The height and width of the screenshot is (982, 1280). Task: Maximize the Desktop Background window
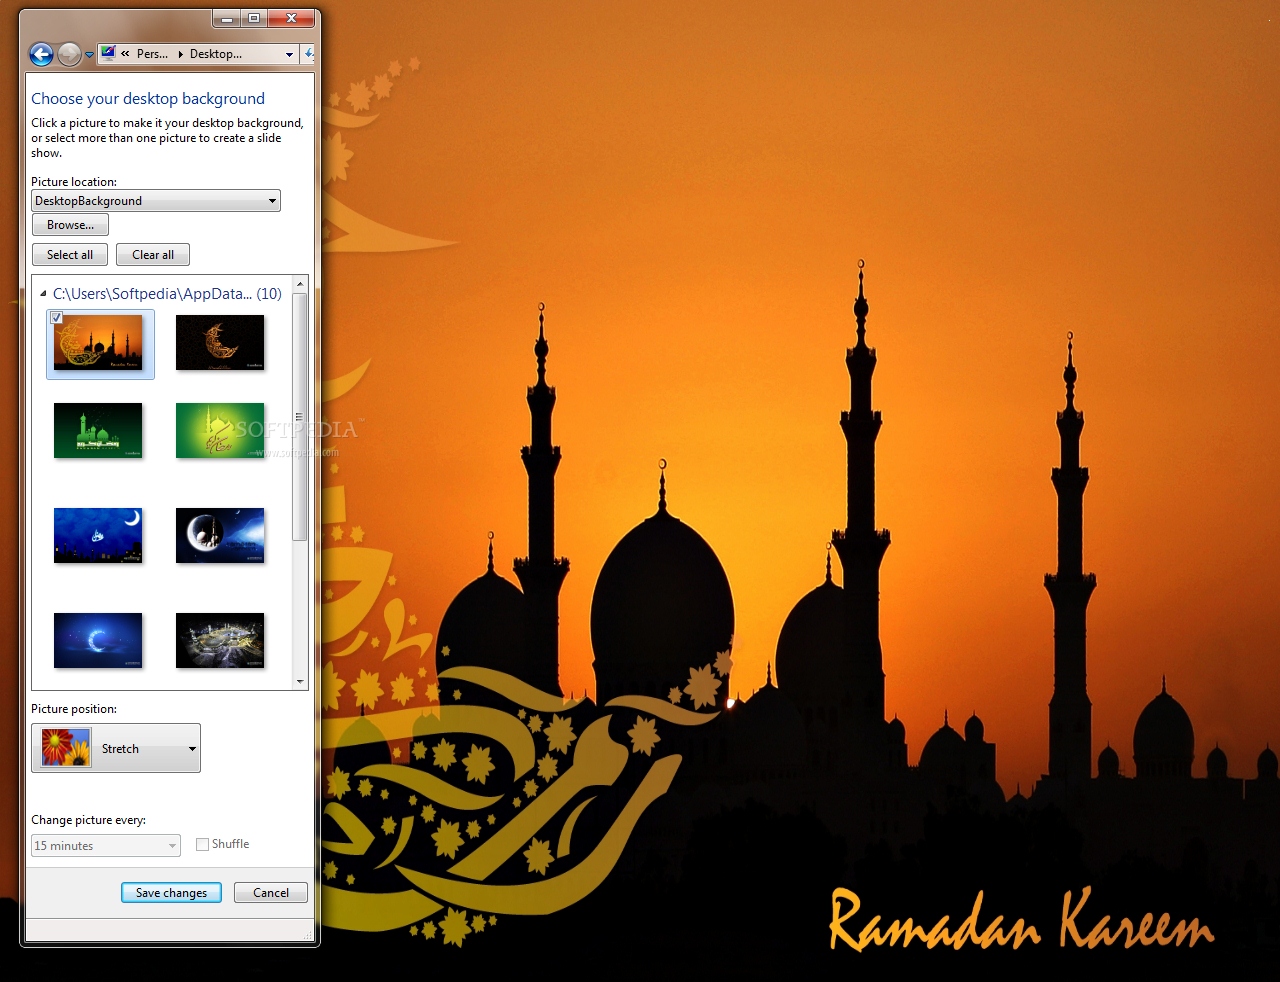click(254, 18)
